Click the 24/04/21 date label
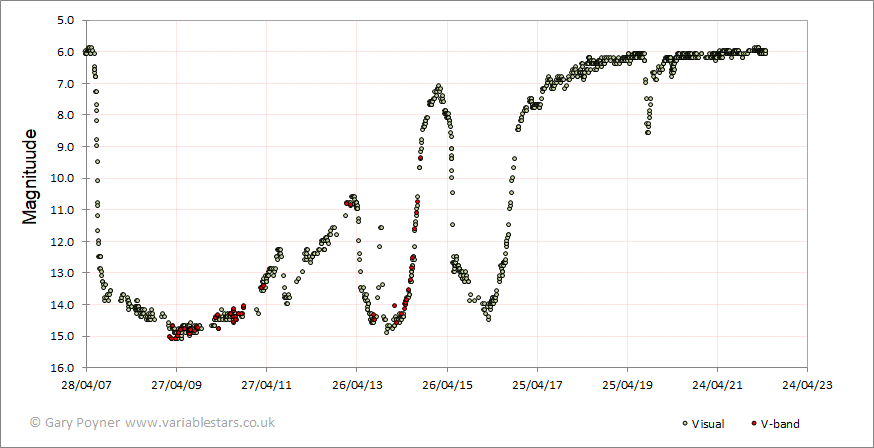Image resolution: width=874 pixels, height=448 pixels. pyautogui.click(x=717, y=386)
